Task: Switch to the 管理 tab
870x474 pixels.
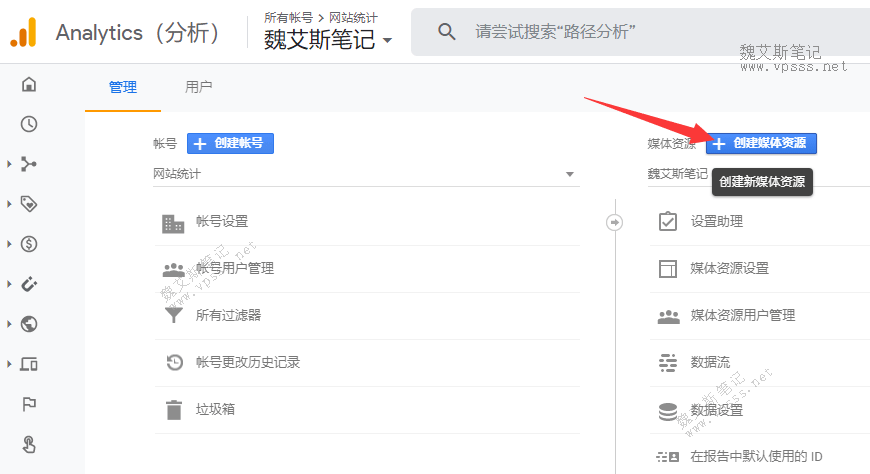Action: [123, 87]
